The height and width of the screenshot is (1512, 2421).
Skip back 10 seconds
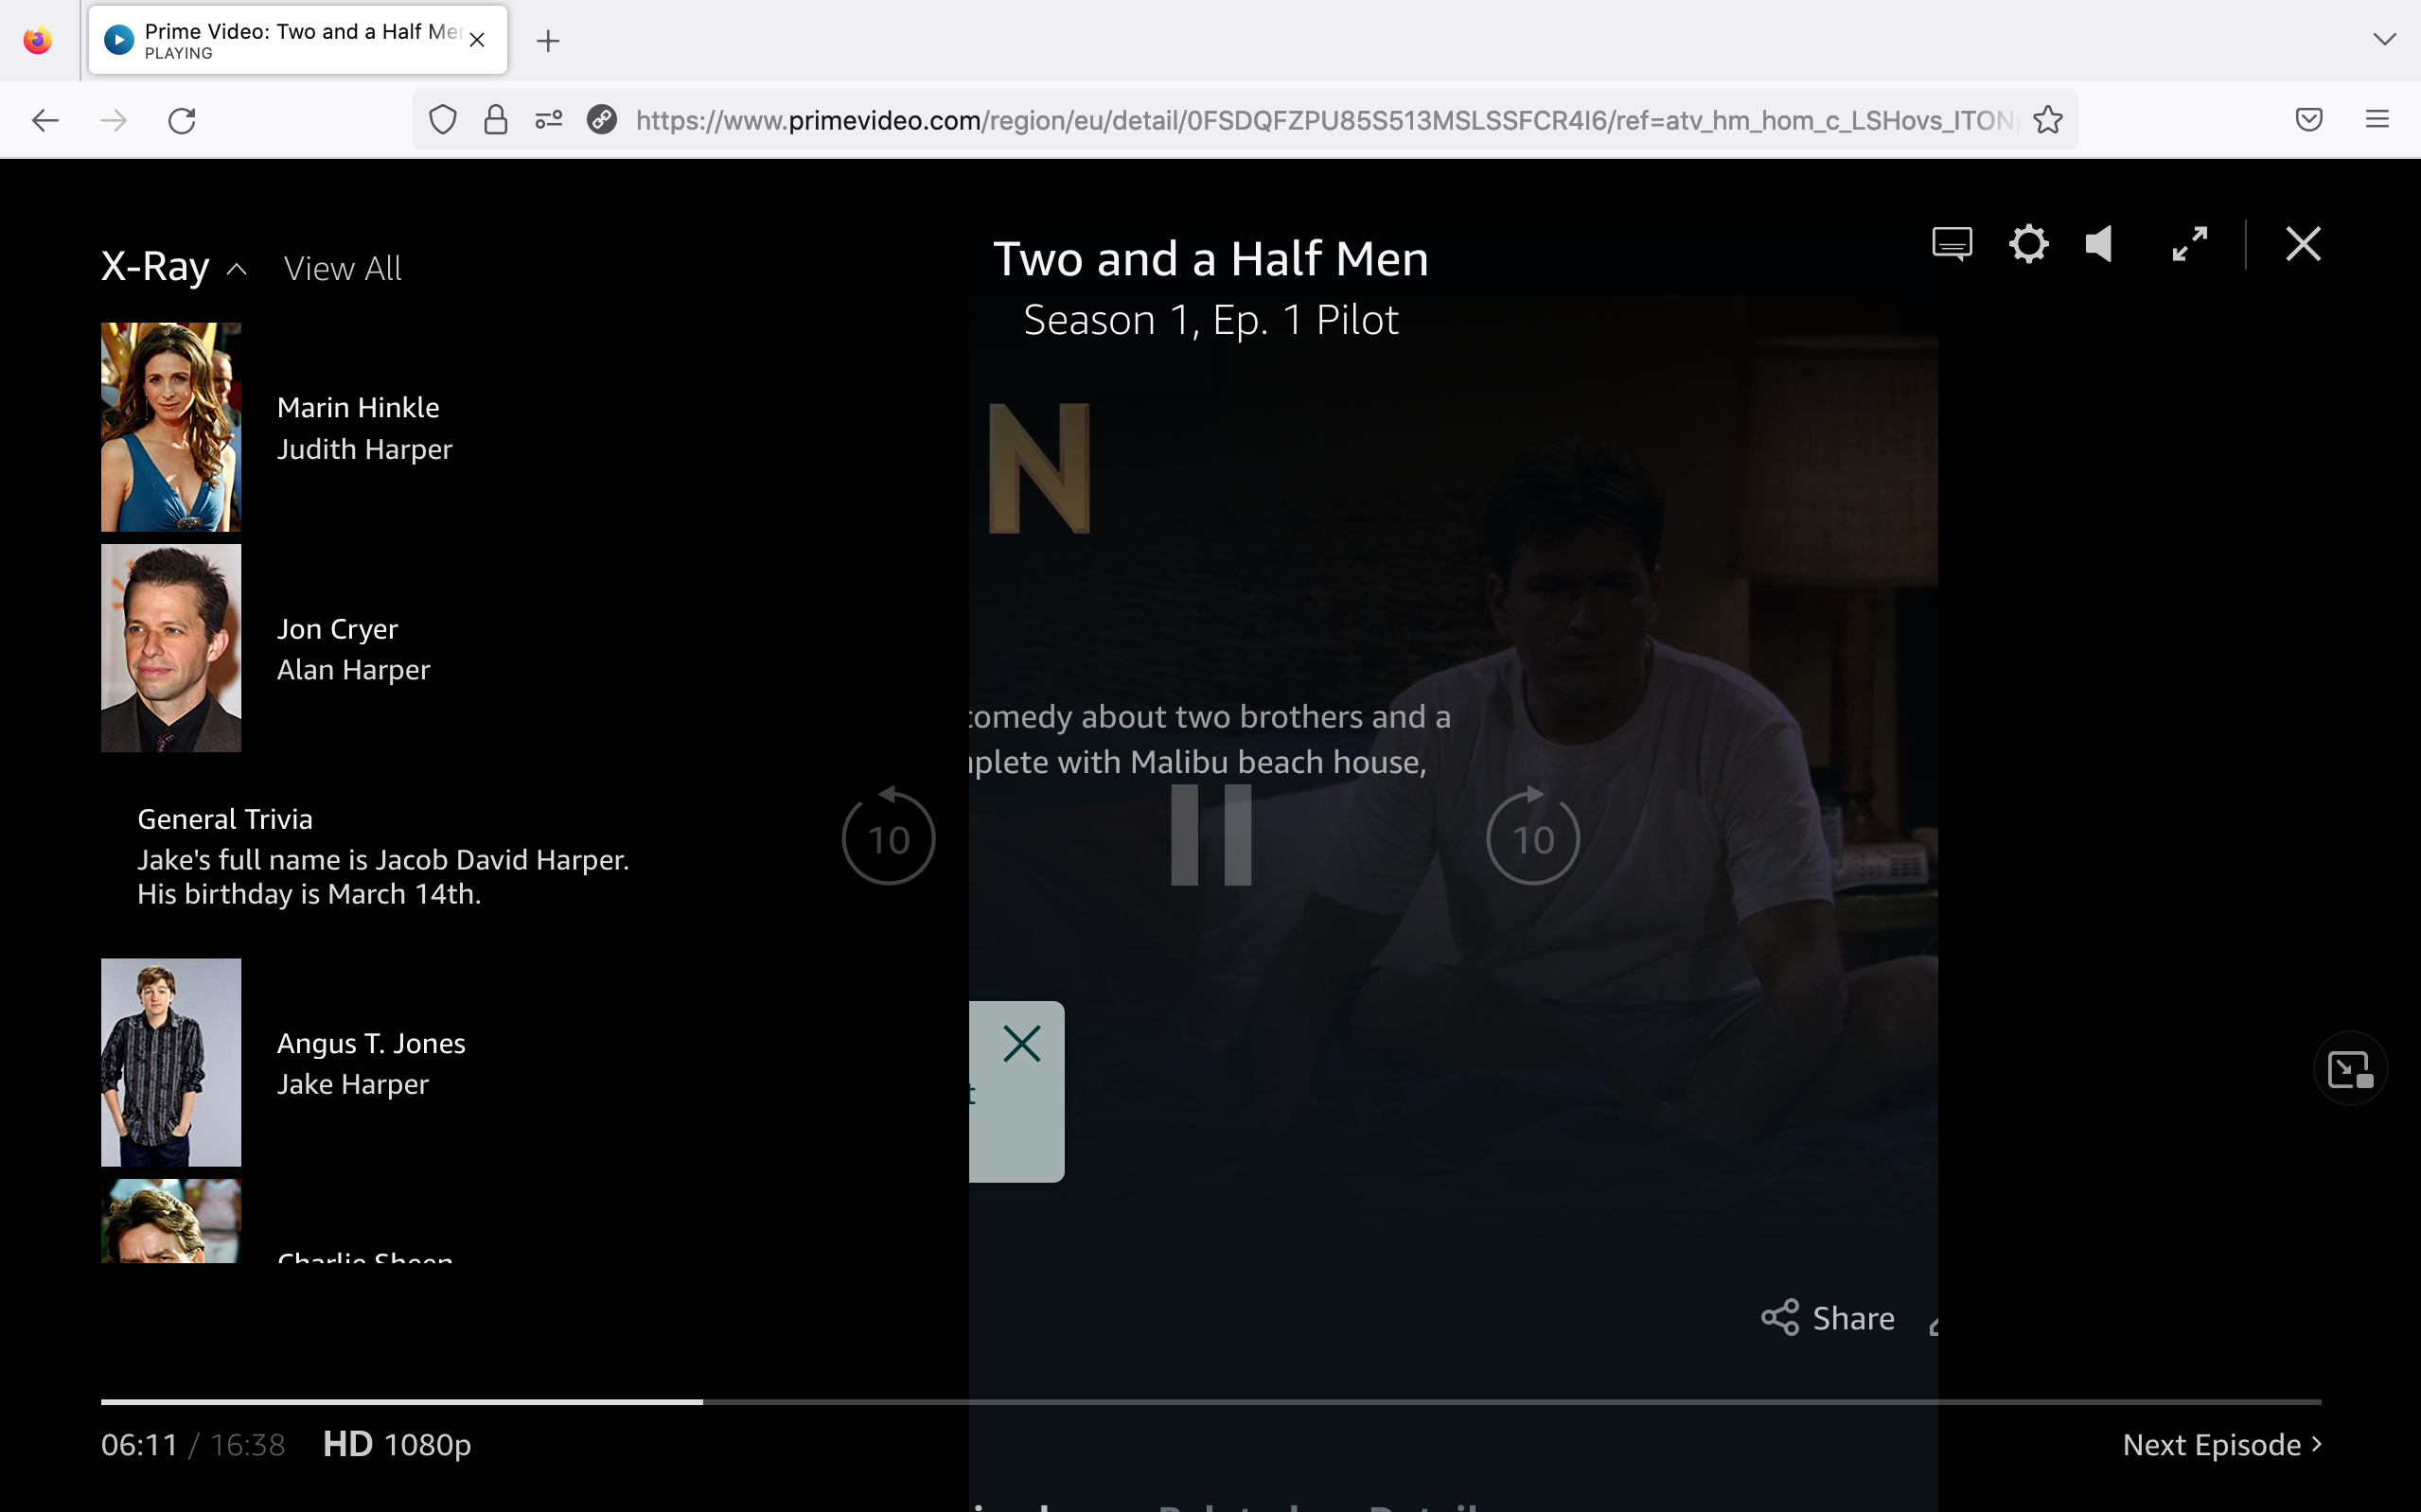(x=888, y=837)
